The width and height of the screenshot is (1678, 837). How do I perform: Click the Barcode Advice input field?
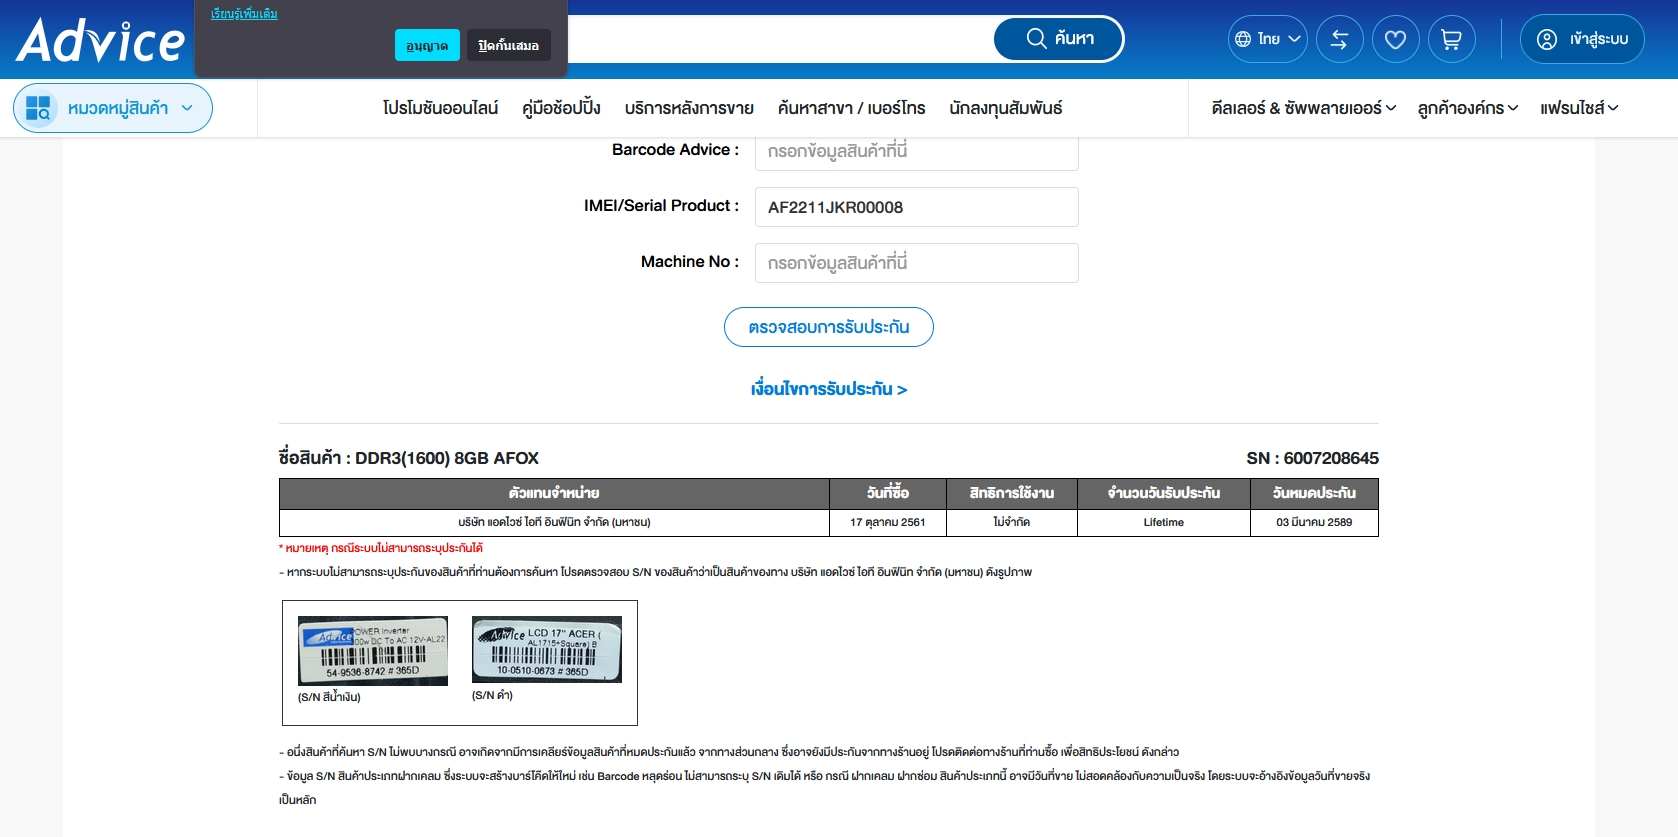pos(916,152)
